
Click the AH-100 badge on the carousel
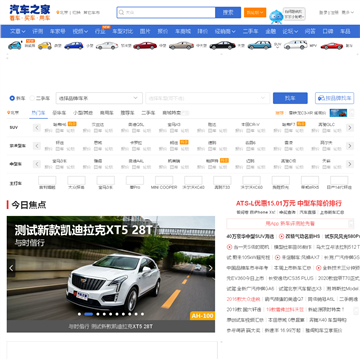pos(202,316)
